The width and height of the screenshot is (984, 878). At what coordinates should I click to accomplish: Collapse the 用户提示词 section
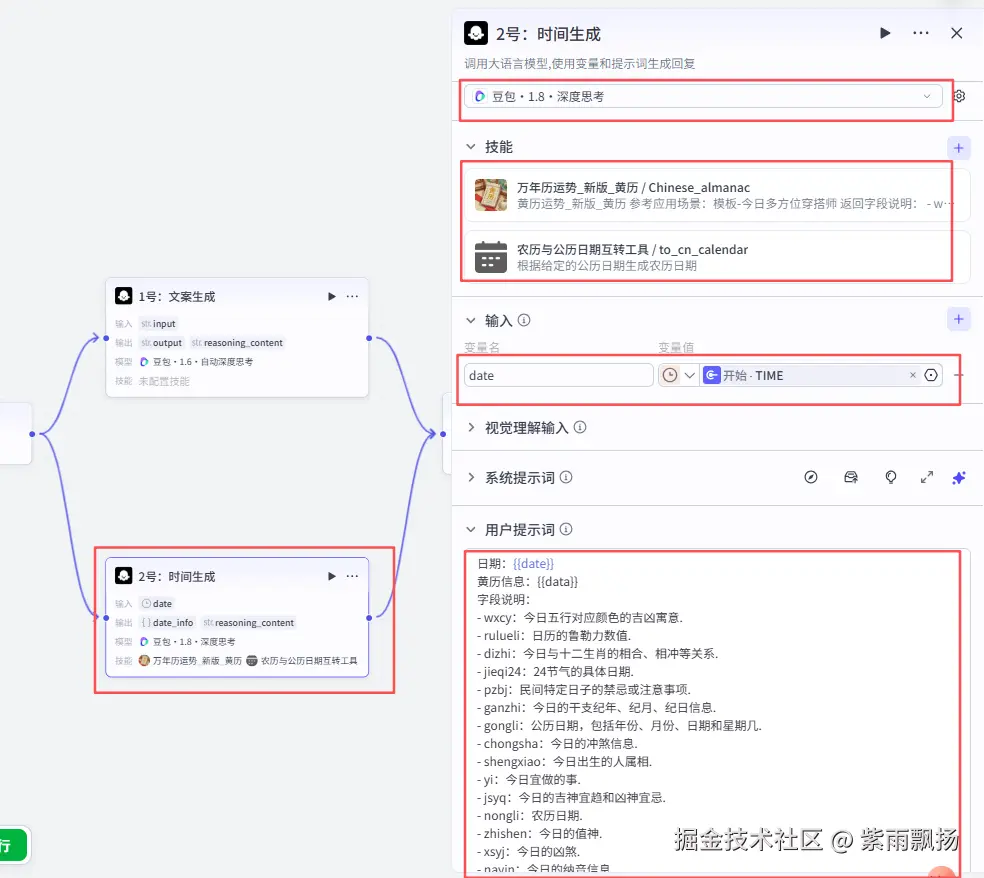pyautogui.click(x=471, y=530)
